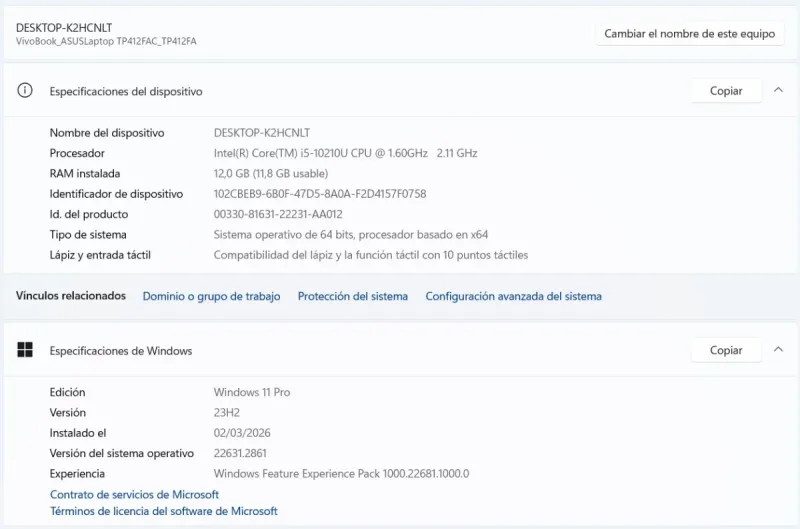Click the device ID 102CBEB9-6B0F-47D5-8A0A-F2D4157F0758
This screenshot has height=529, width=800.
pyautogui.click(x=320, y=194)
